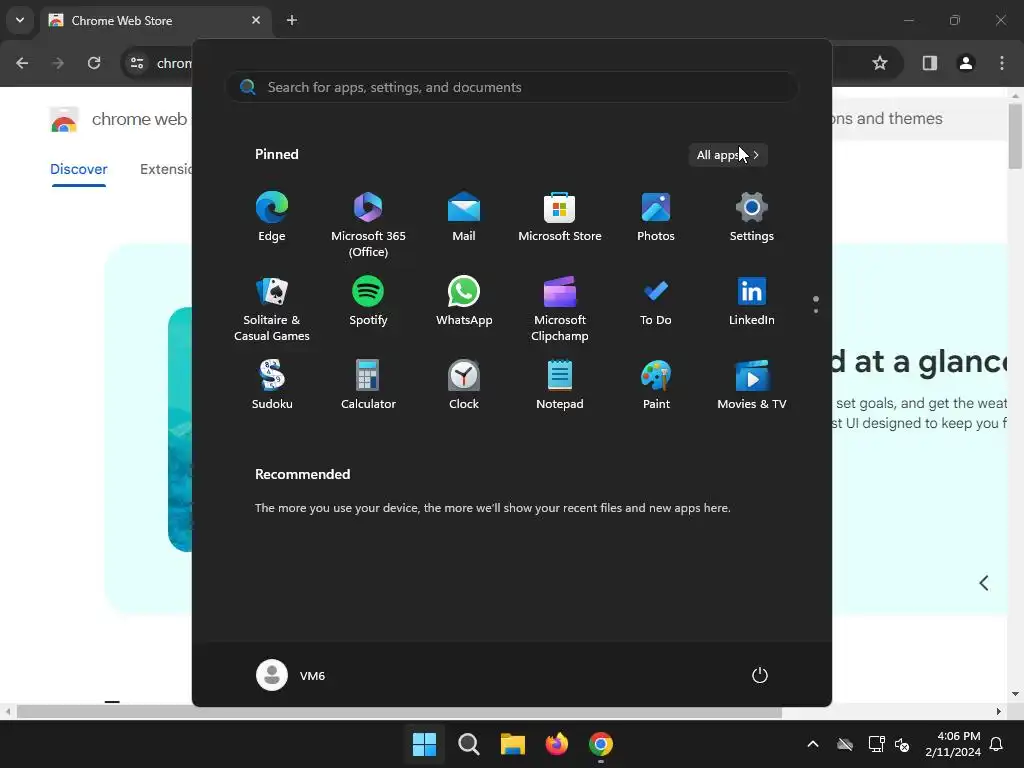Go forward in Chrome
The height and width of the screenshot is (768, 1024).
click(58, 63)
